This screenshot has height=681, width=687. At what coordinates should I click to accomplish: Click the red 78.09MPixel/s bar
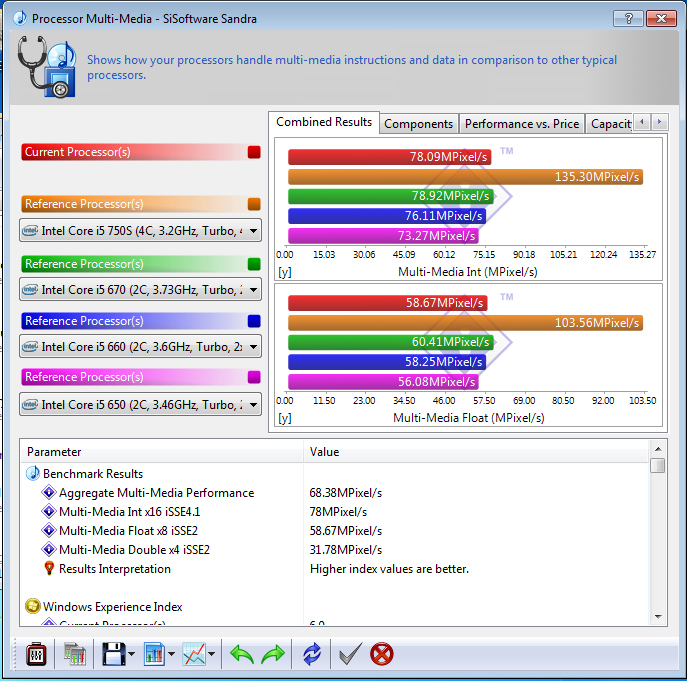coord(390,157)
